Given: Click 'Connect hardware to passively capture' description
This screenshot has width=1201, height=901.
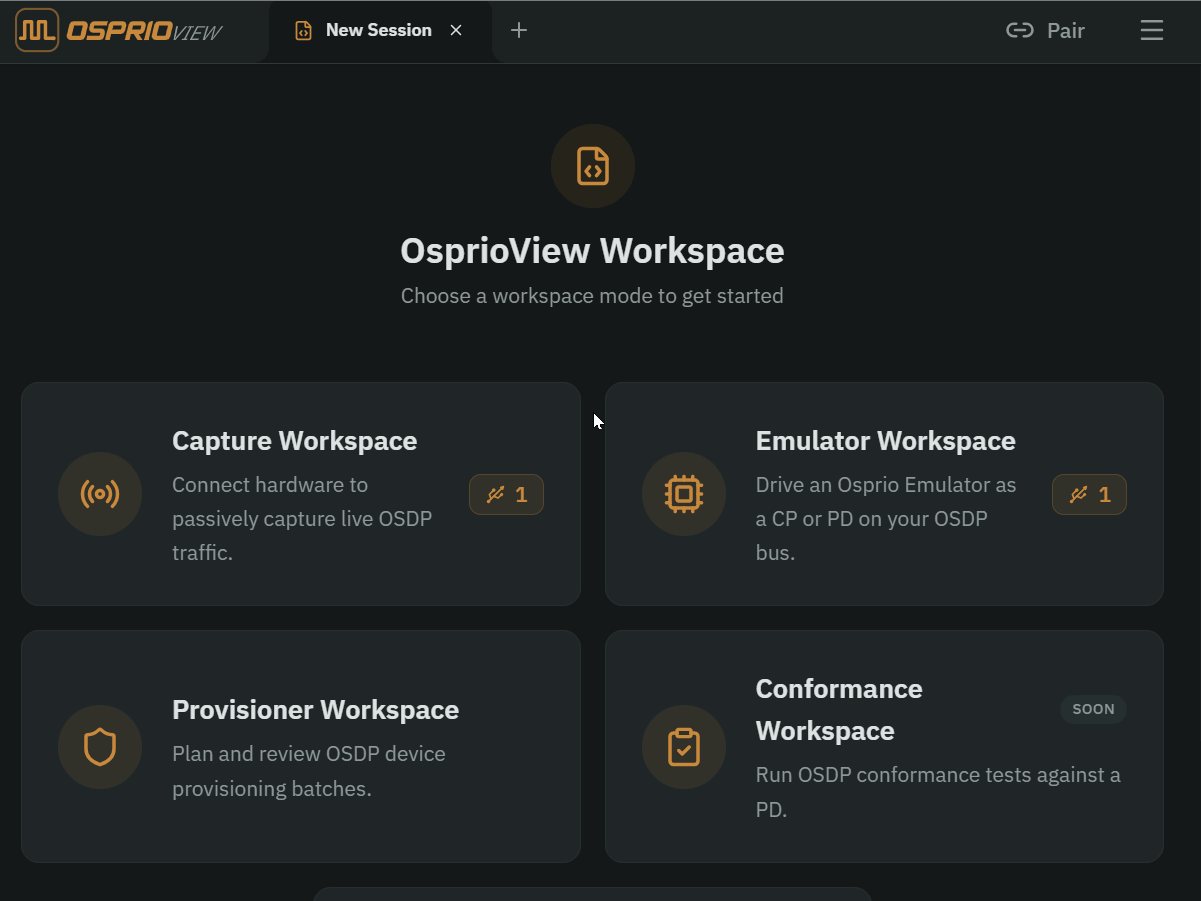Looking at the screenshot, I should tap(302, 518).
